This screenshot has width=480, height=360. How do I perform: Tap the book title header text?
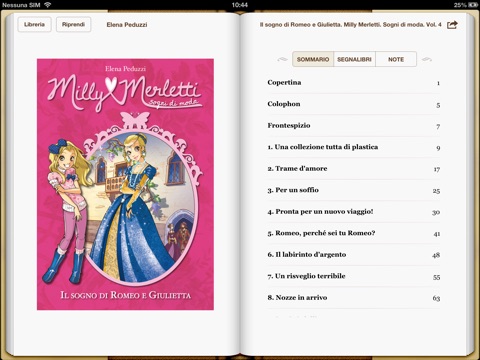pos(351,25)
